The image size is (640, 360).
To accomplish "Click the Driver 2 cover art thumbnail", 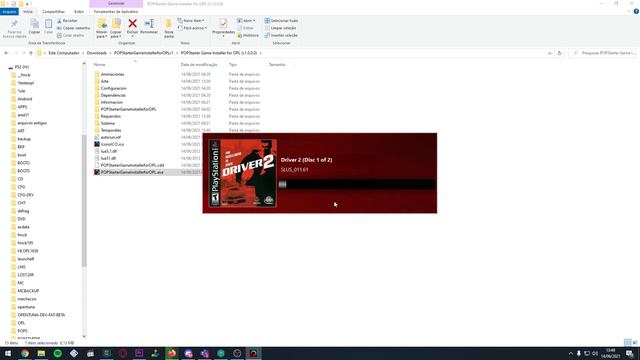I will (x=243, y=173).
